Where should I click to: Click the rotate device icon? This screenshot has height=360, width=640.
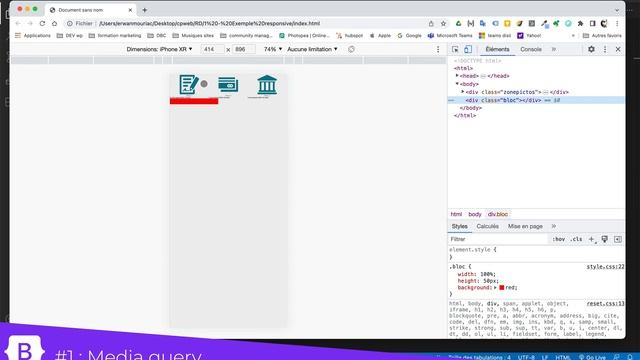click(351, 49)
